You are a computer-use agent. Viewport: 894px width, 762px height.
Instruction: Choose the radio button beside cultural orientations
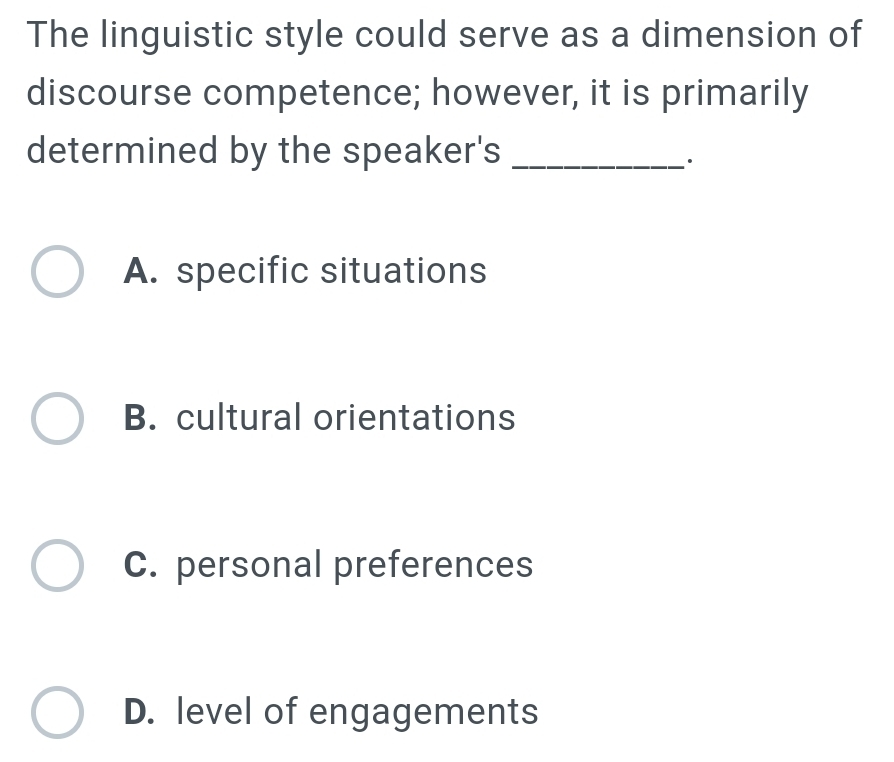(x=57, y=418)
